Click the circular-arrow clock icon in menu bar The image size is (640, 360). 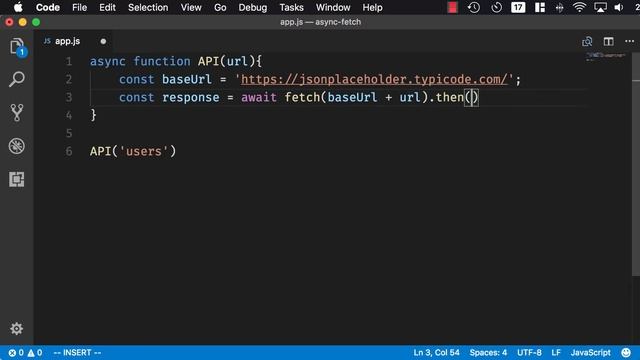coord(496,7)
